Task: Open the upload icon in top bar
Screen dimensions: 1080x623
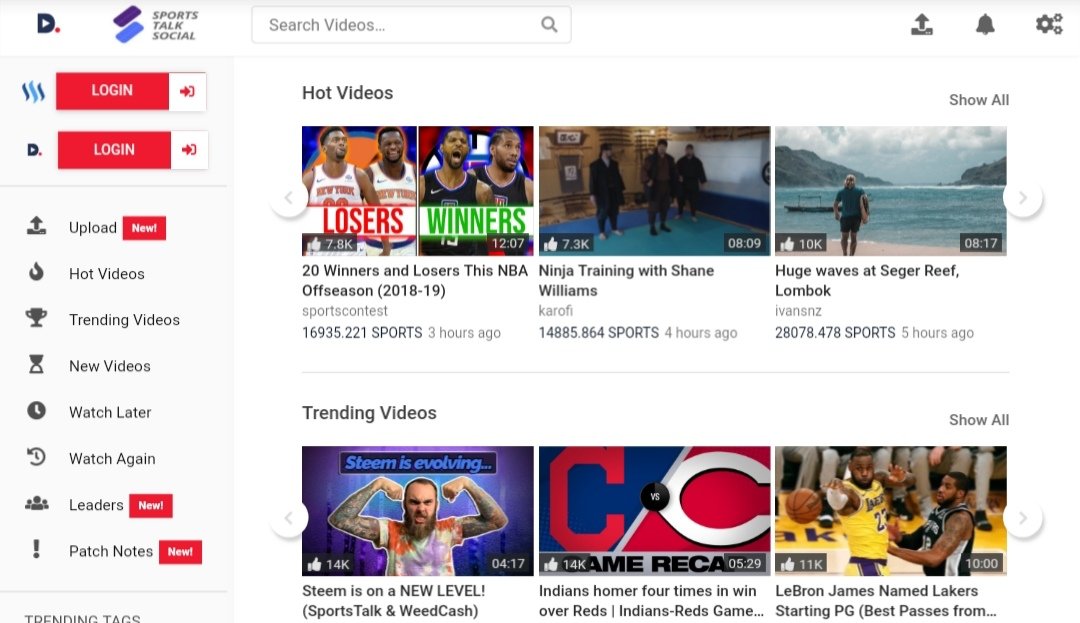Action: pyautogui.click(x=922, y=25)
